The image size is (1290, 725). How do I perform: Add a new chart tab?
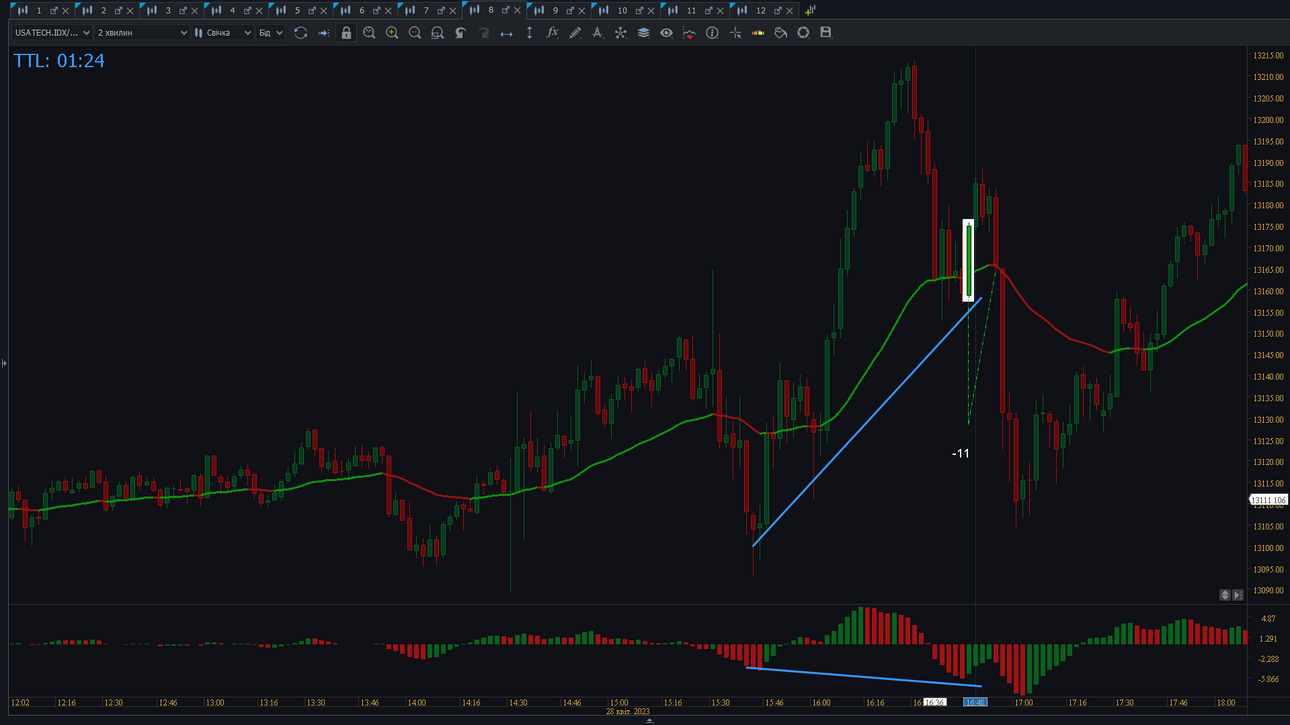click(810, 10)
